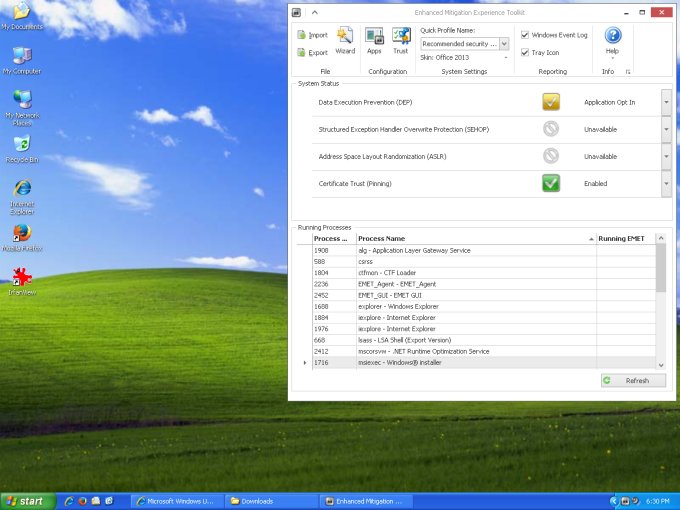Select the csrss process row
This screenshot has width=680, height=510.
(x=484, y=262)
